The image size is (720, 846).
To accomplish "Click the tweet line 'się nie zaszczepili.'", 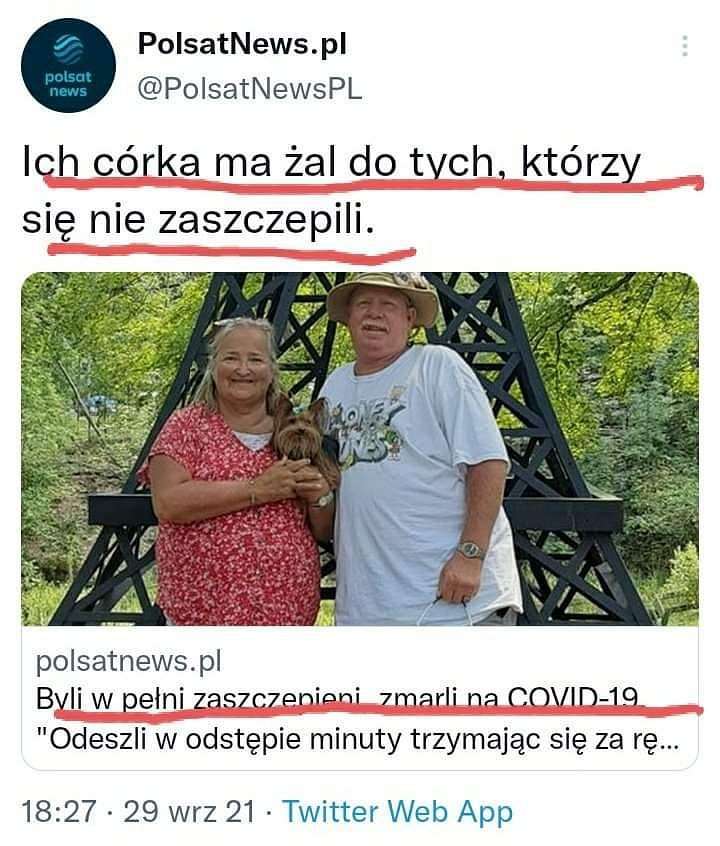I will (198, 220).
